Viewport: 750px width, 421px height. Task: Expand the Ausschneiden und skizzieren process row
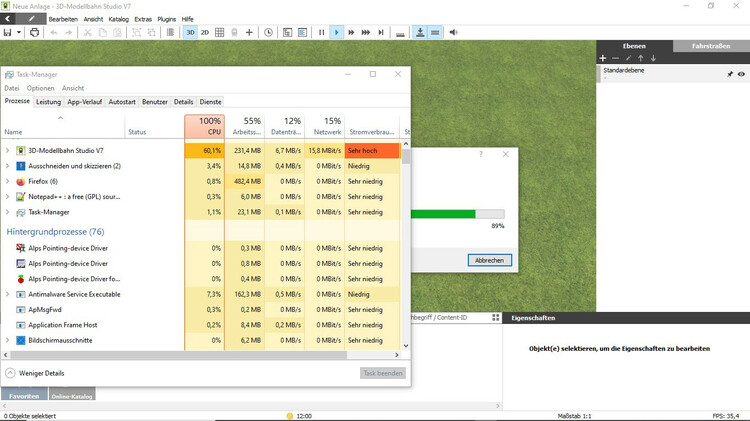click(x=7, y=166)
